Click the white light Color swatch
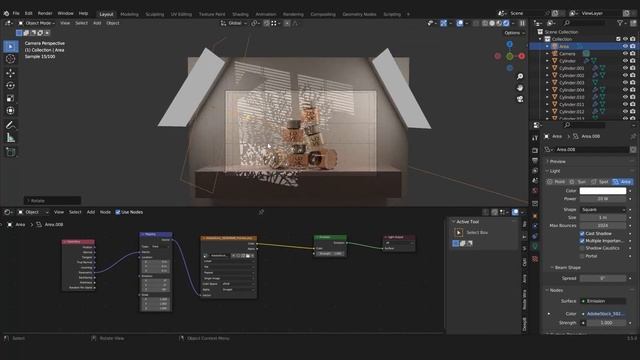Viewport: 640px width, 360px height. pos(603,191)
